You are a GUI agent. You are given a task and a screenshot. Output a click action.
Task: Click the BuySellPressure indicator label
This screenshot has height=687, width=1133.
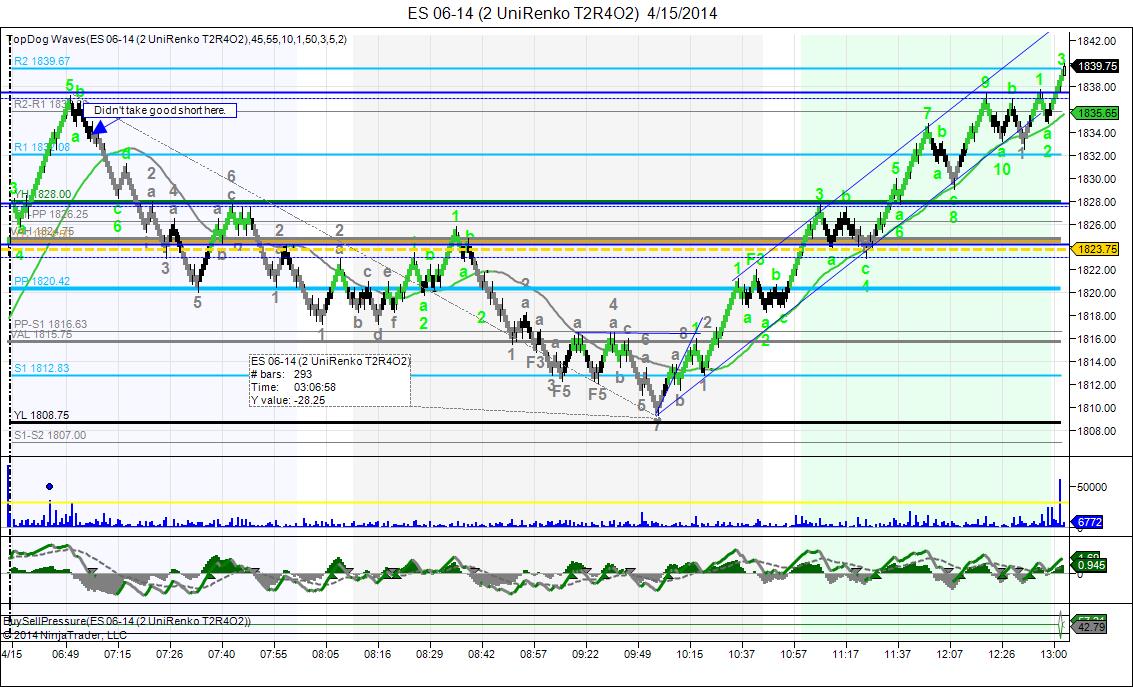[127, 621]
